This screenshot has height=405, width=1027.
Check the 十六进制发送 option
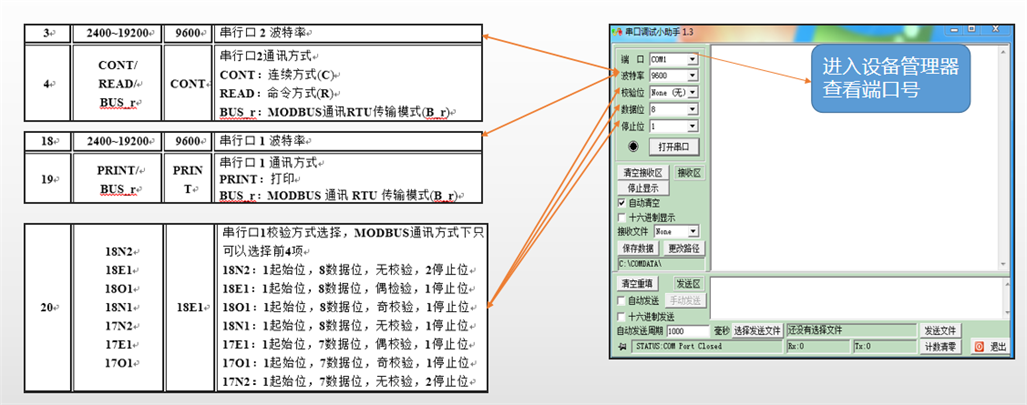621,316
